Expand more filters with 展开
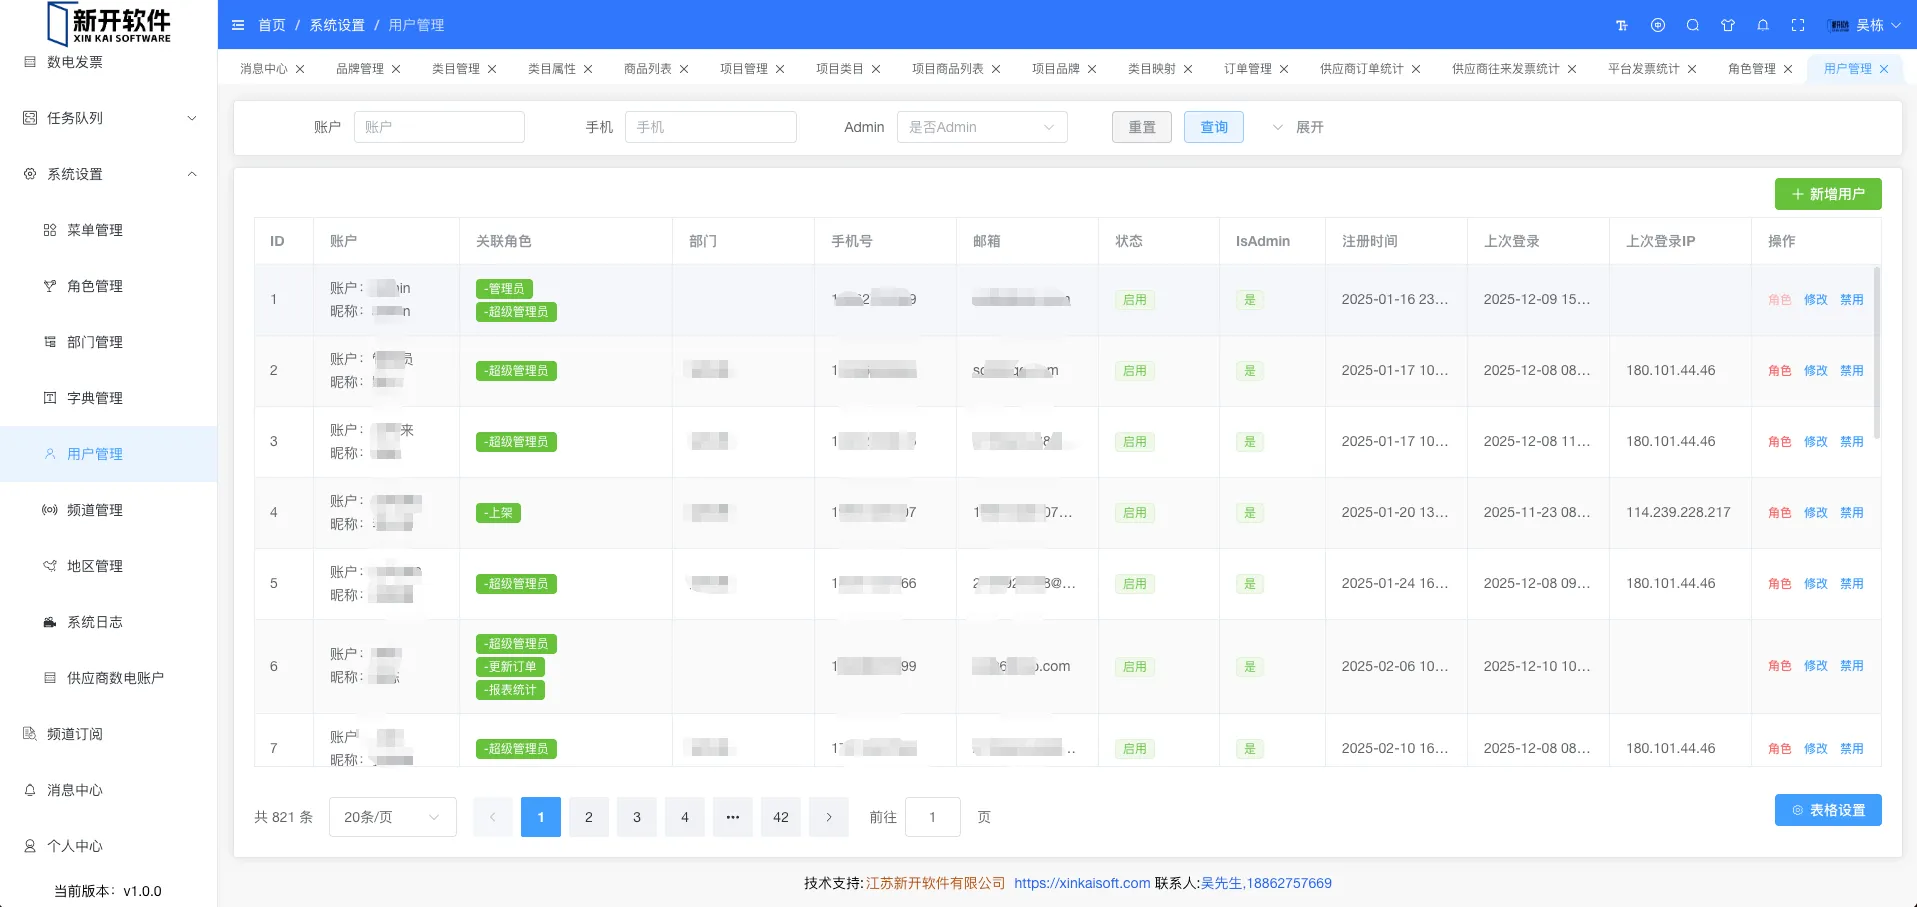1917x907 pixels. pyautogui.click(x=1298, y=127)
